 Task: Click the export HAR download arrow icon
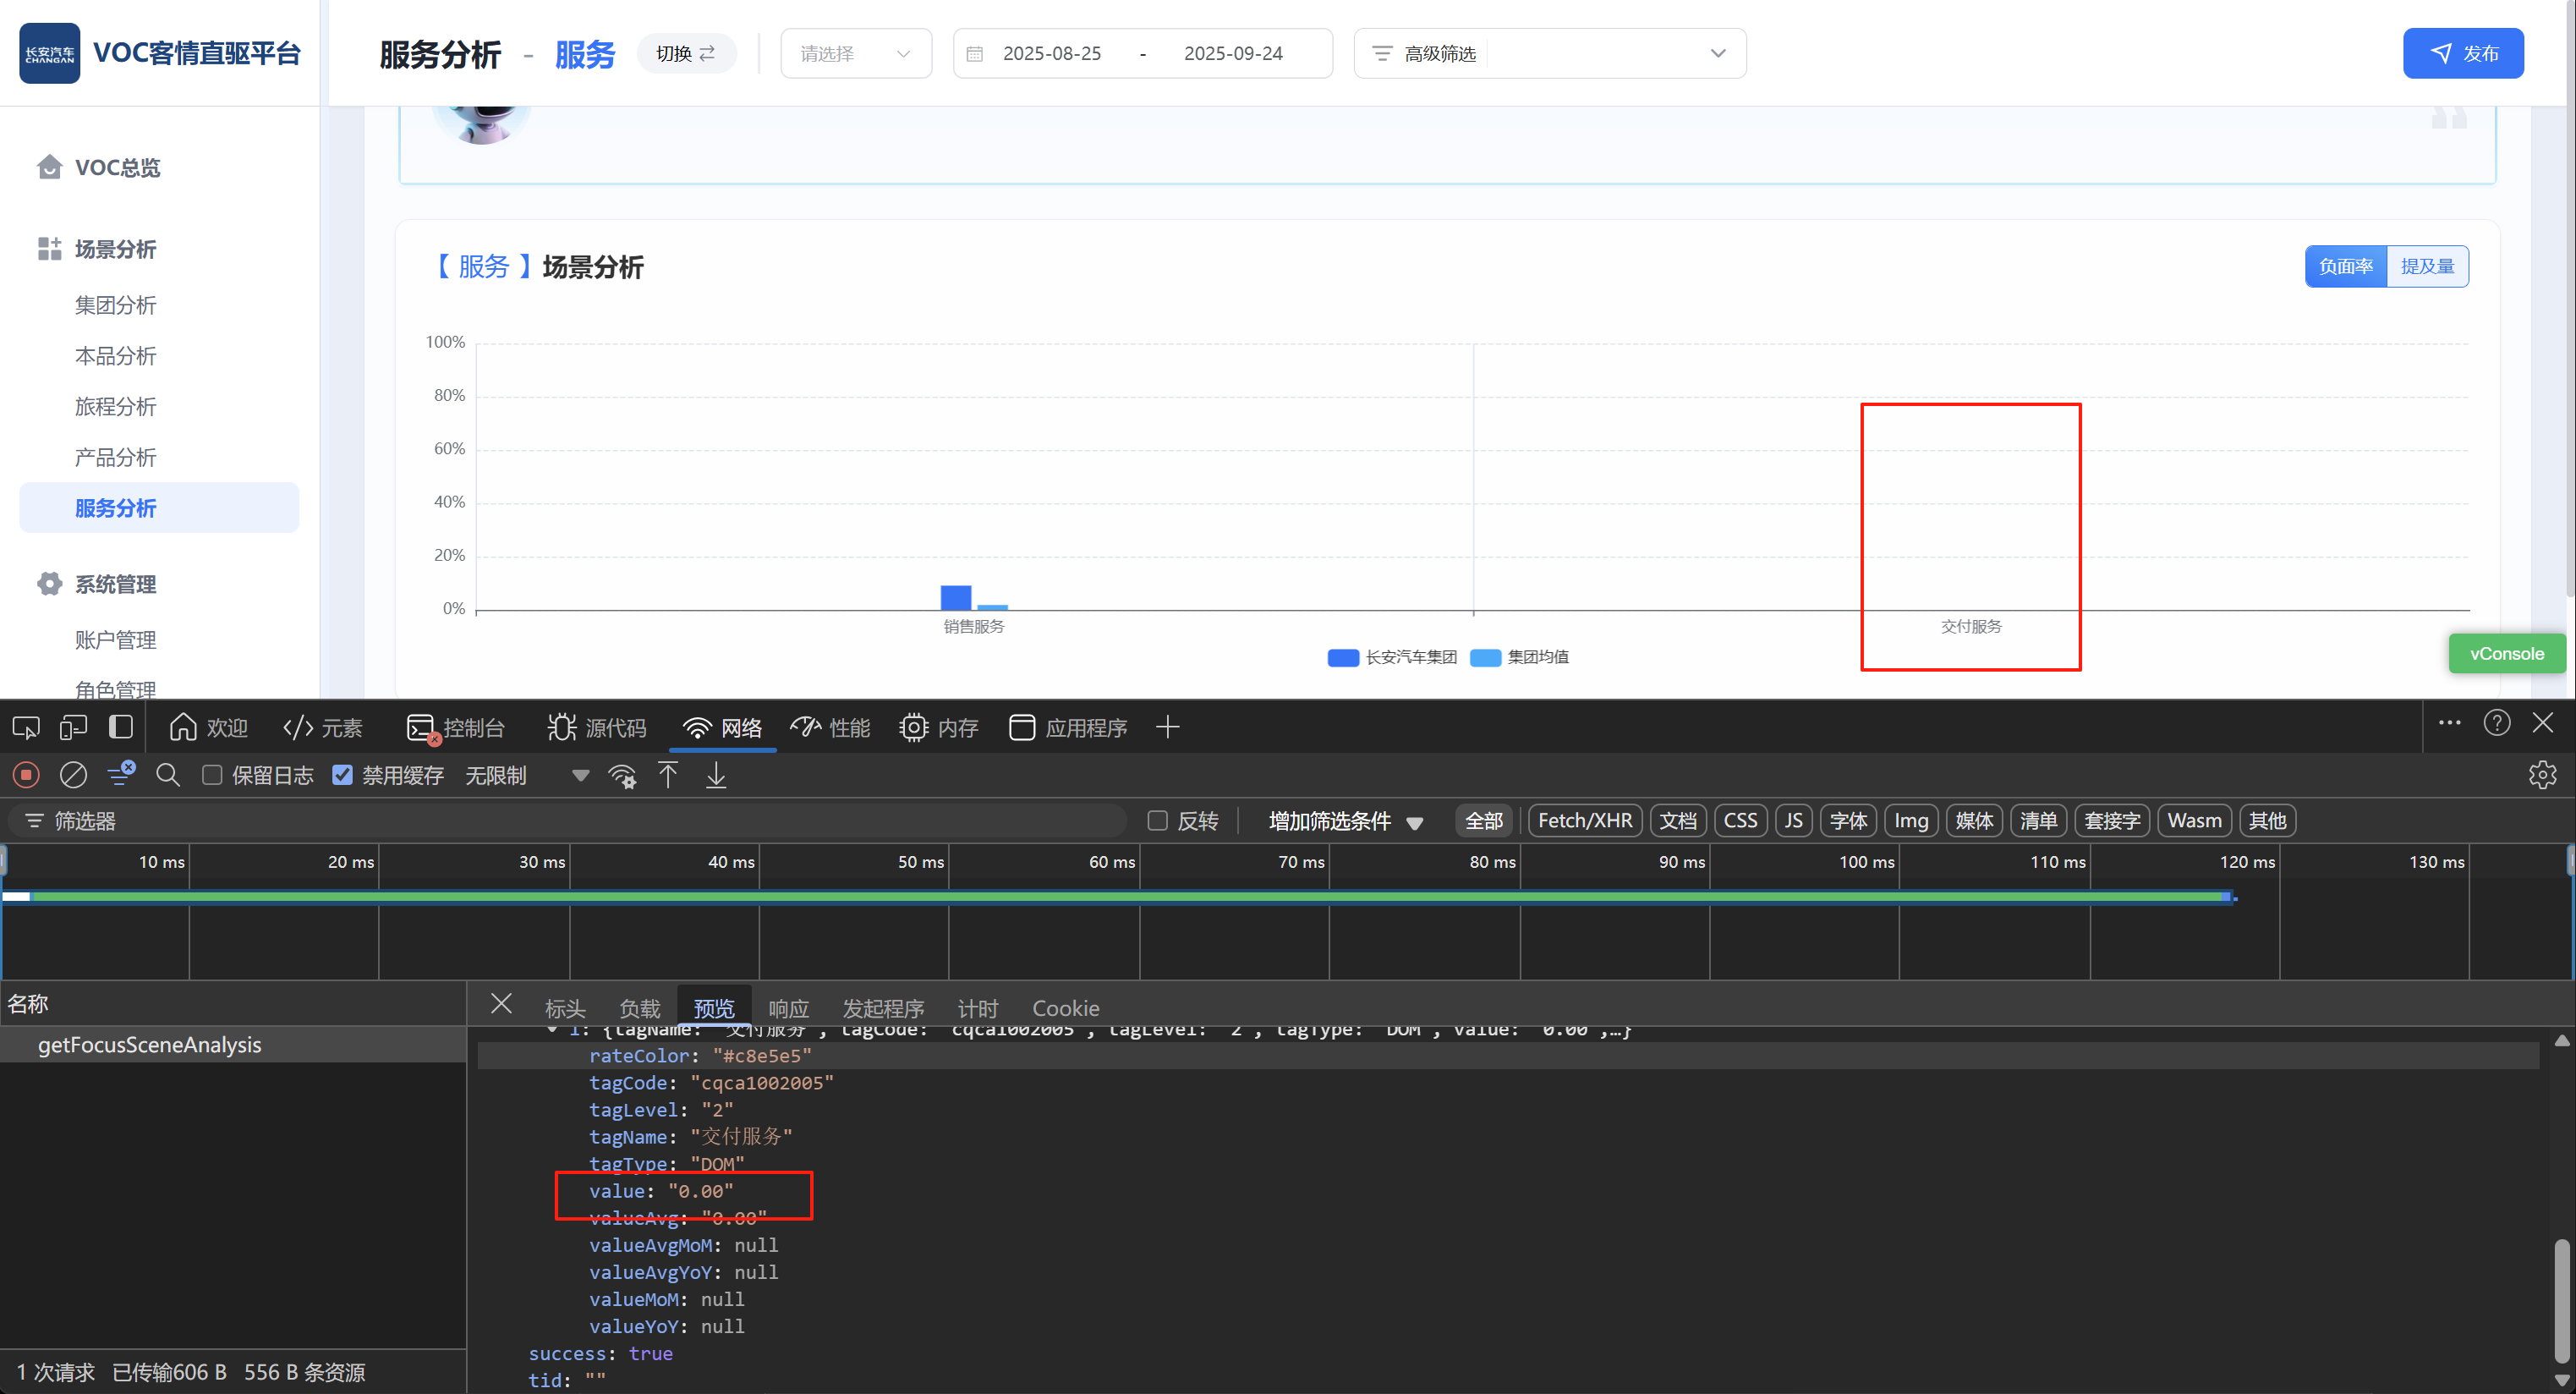(716, 775)
